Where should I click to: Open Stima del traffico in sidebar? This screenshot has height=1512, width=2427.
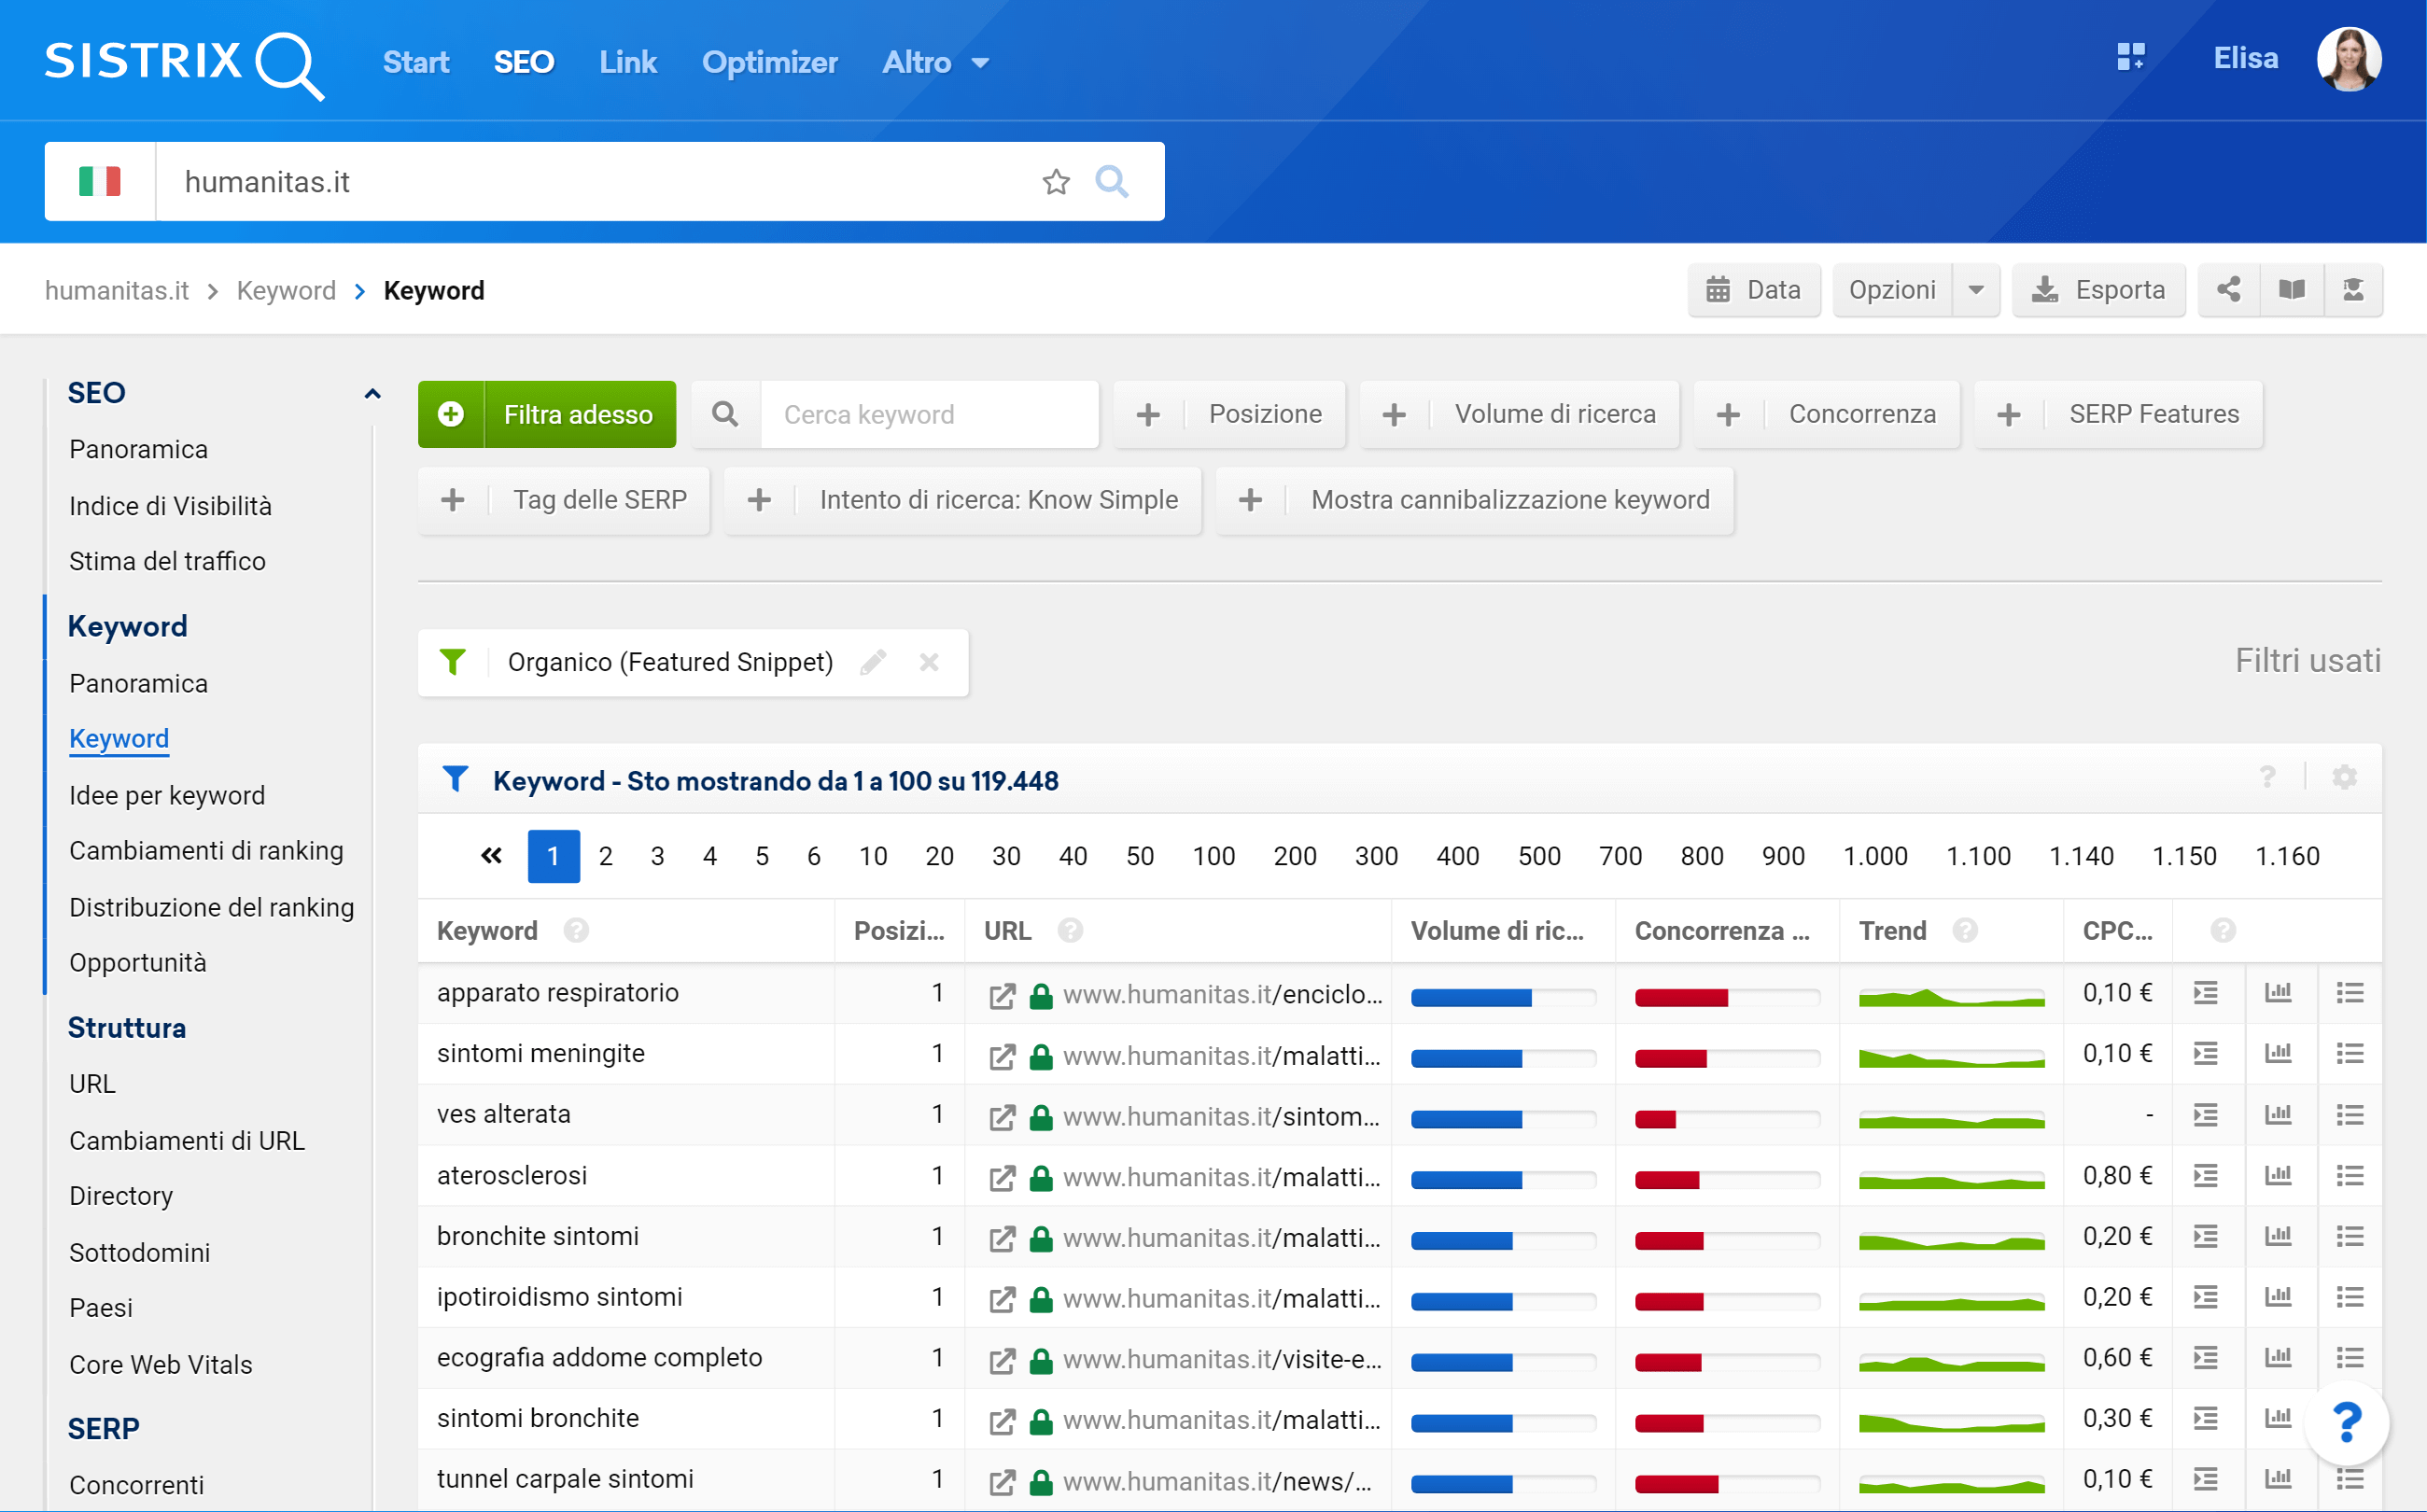[167, 561]
